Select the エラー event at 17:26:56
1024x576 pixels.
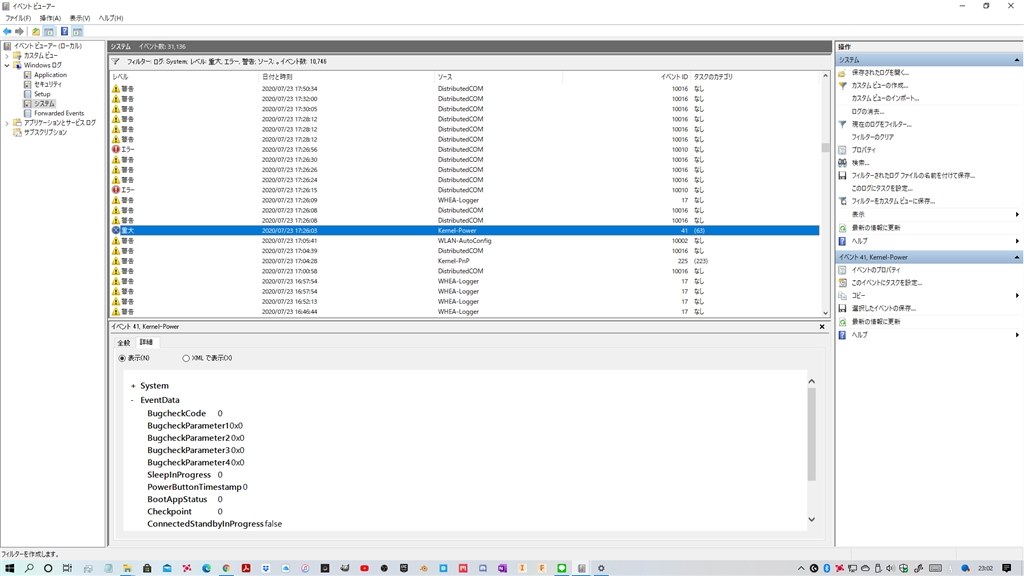coord(464,150)
